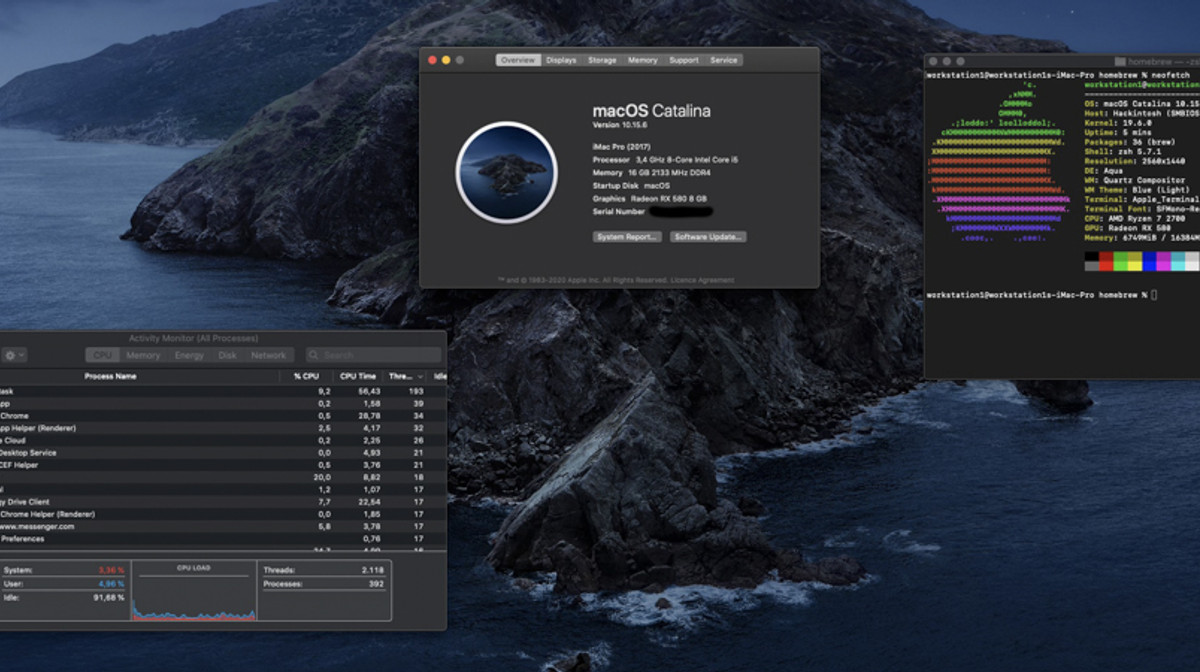Open the gear action menu in Activity Monitor
Image resolution: width=1200 pixels, height=672 pixels.
tap(14, 355)
